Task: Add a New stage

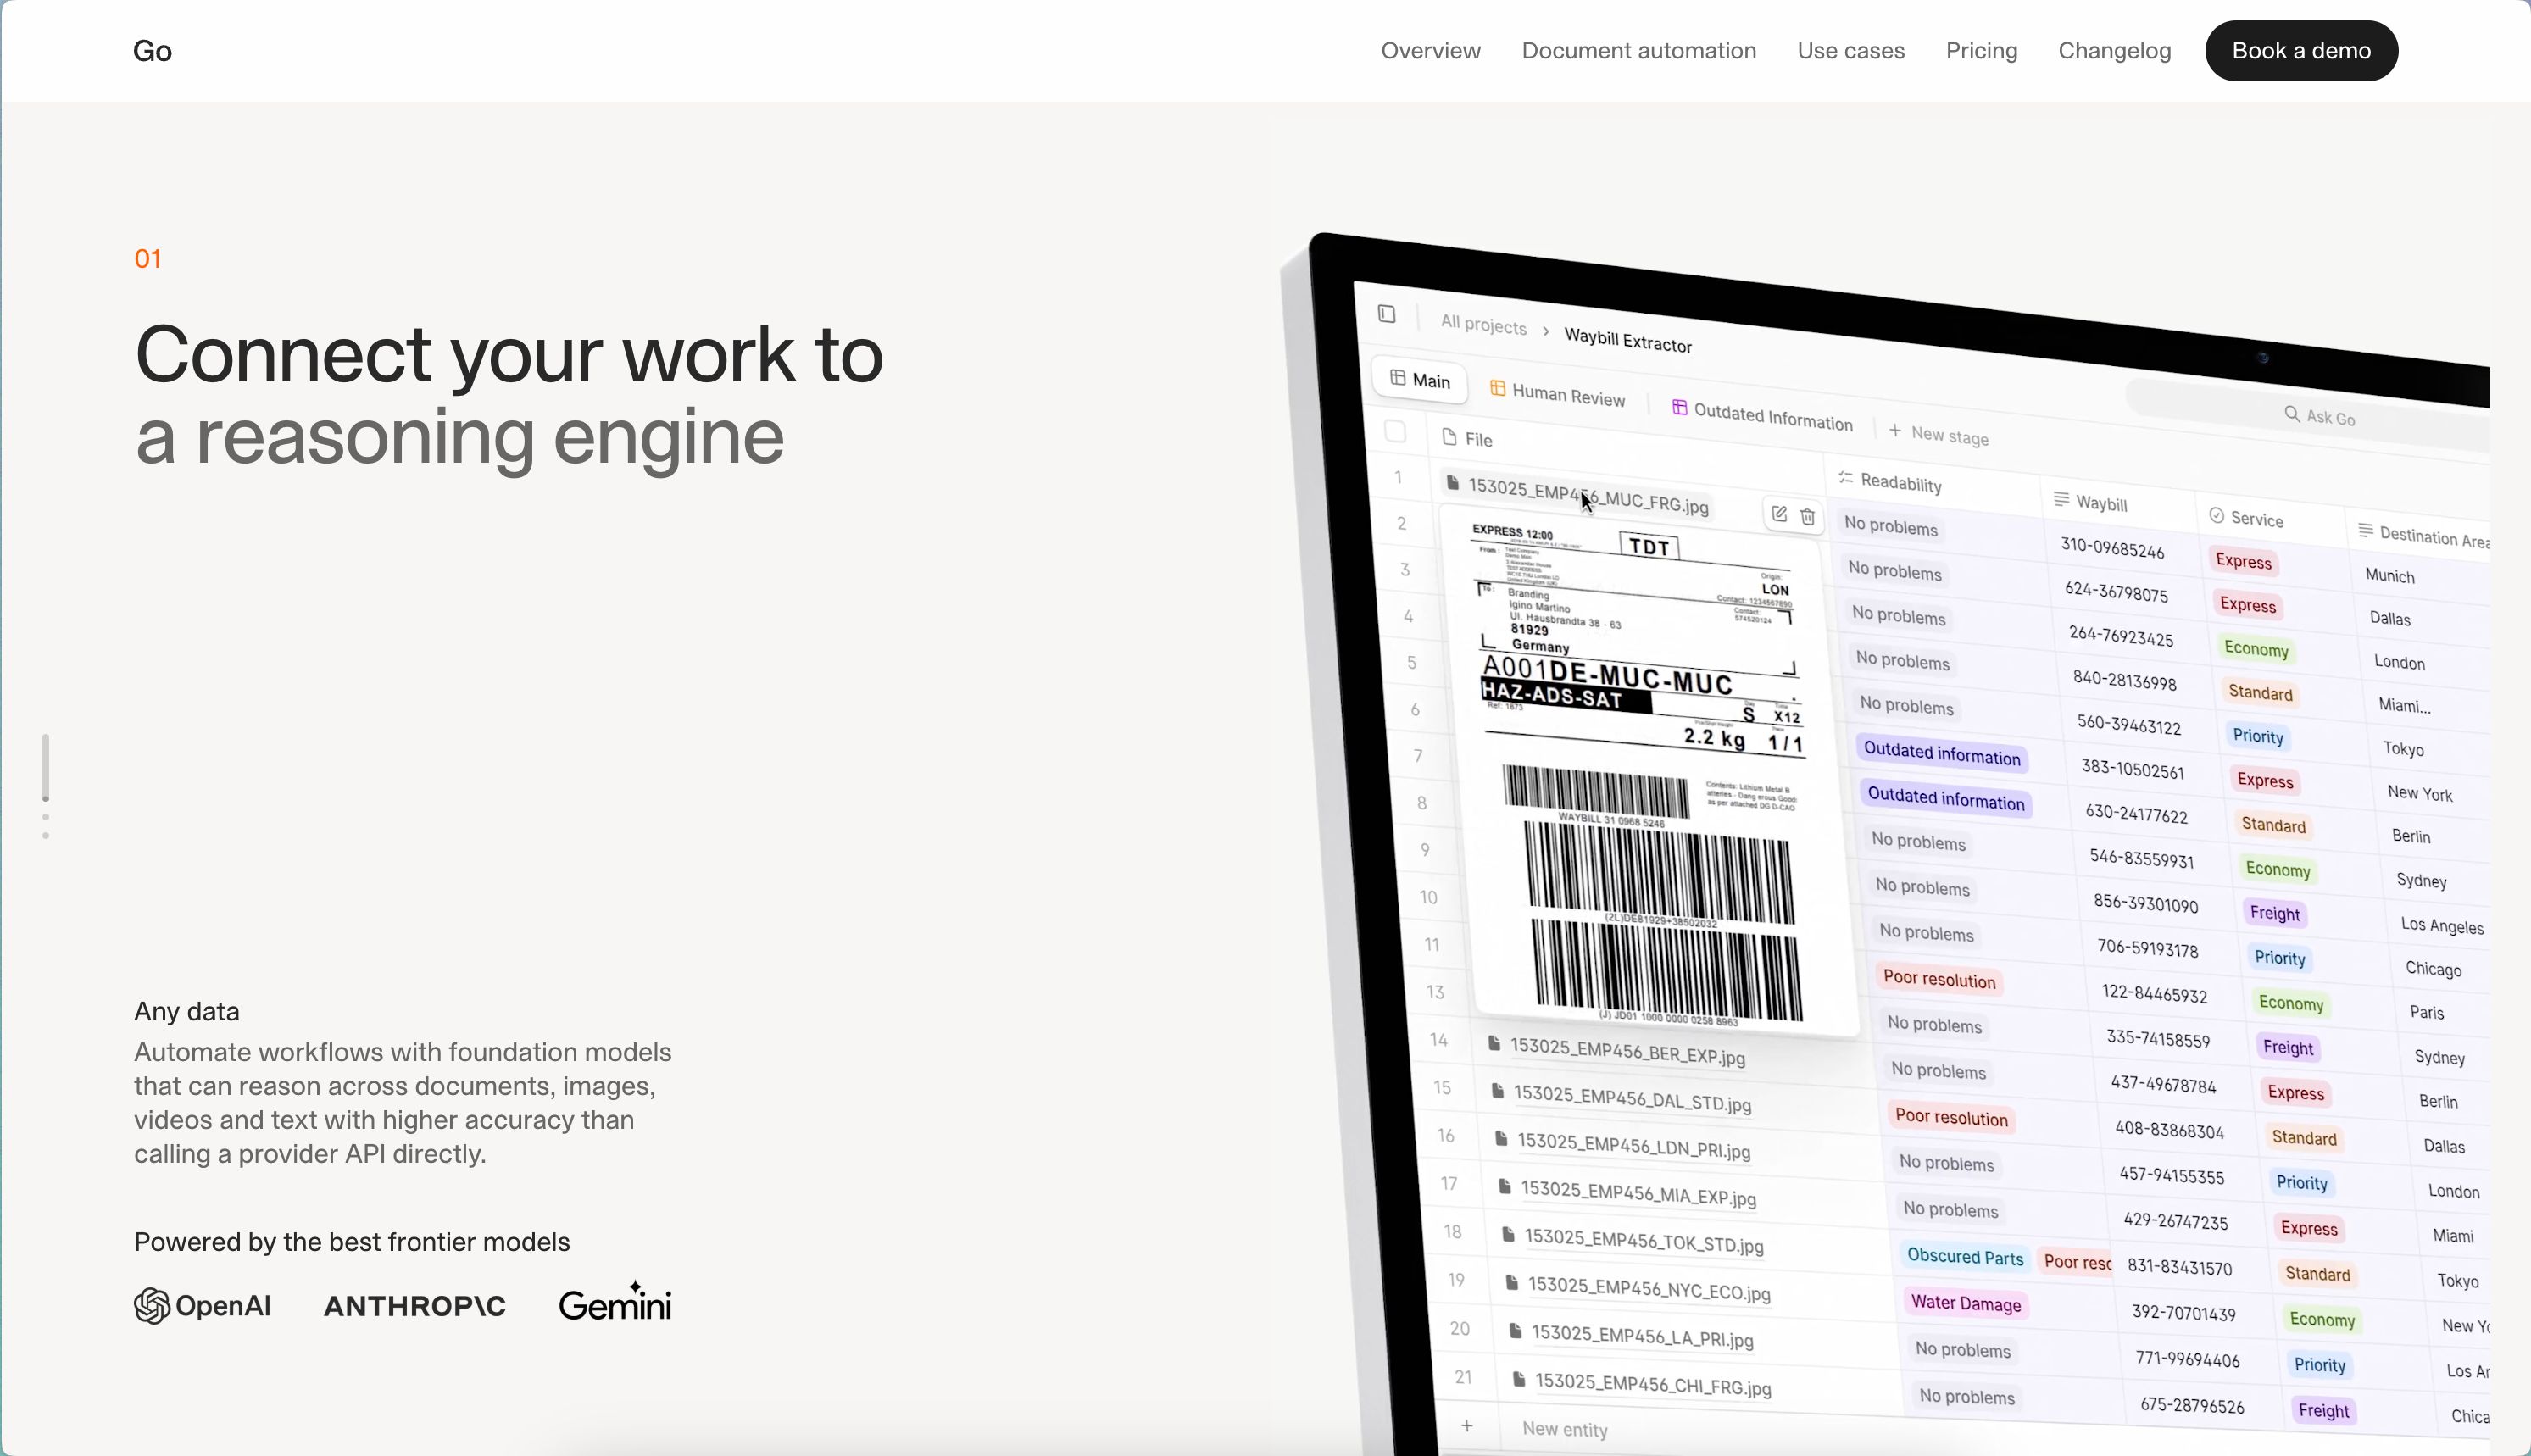Action: click(1938, 434)
